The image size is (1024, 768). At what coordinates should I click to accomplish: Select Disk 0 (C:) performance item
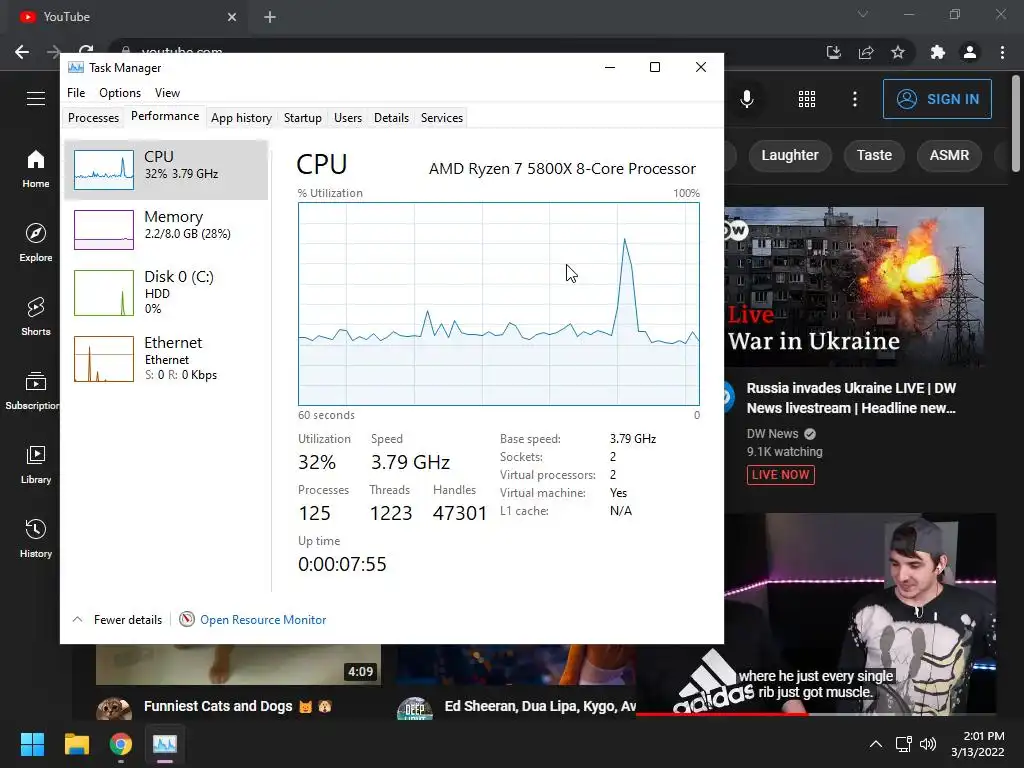[167, 292]
